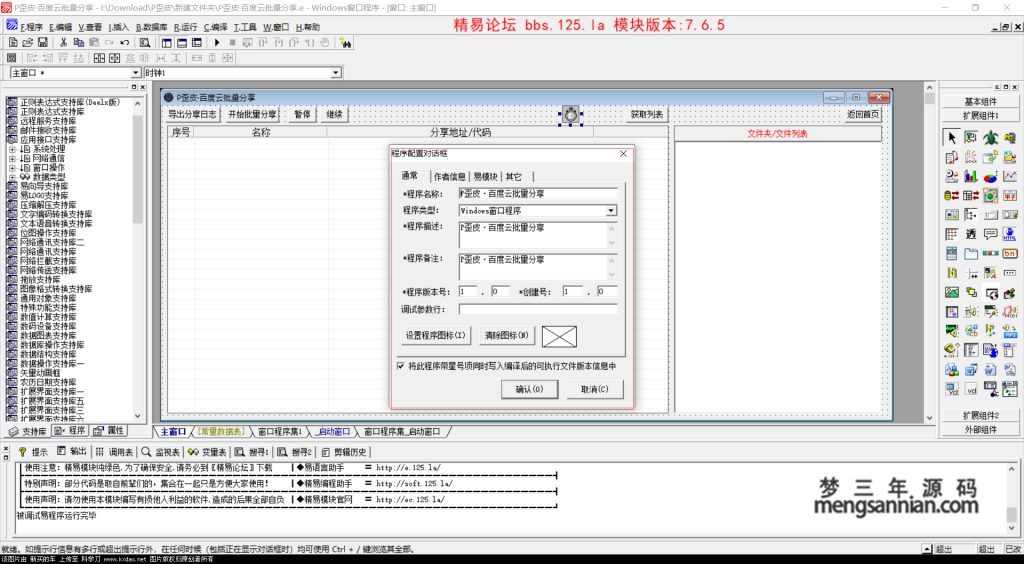This screenshot has width=1024, height=564.
Task: Click the binoculars help search icon
Action: [x=346, y=42]
